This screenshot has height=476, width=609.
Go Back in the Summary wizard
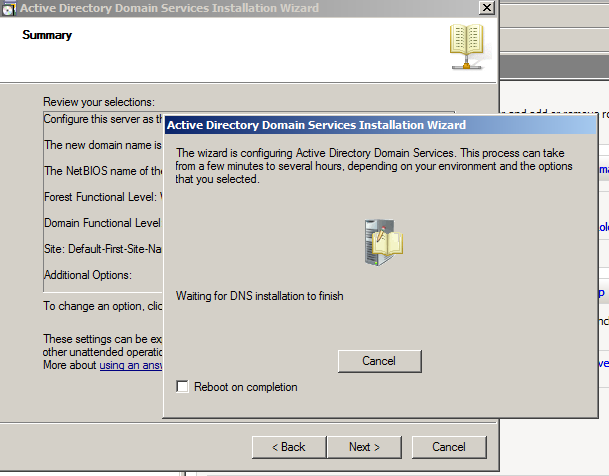(x=289, y=447)
